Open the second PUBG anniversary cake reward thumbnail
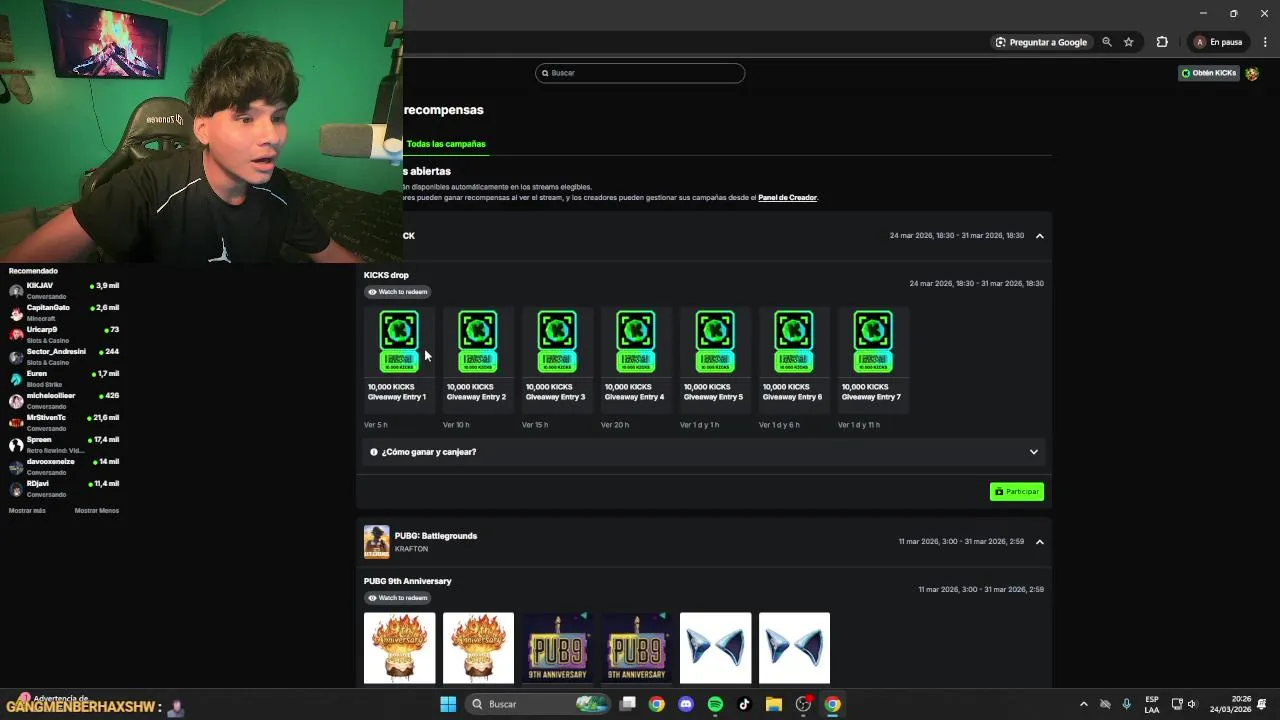 pyautogui.click(x=478, y=648)
